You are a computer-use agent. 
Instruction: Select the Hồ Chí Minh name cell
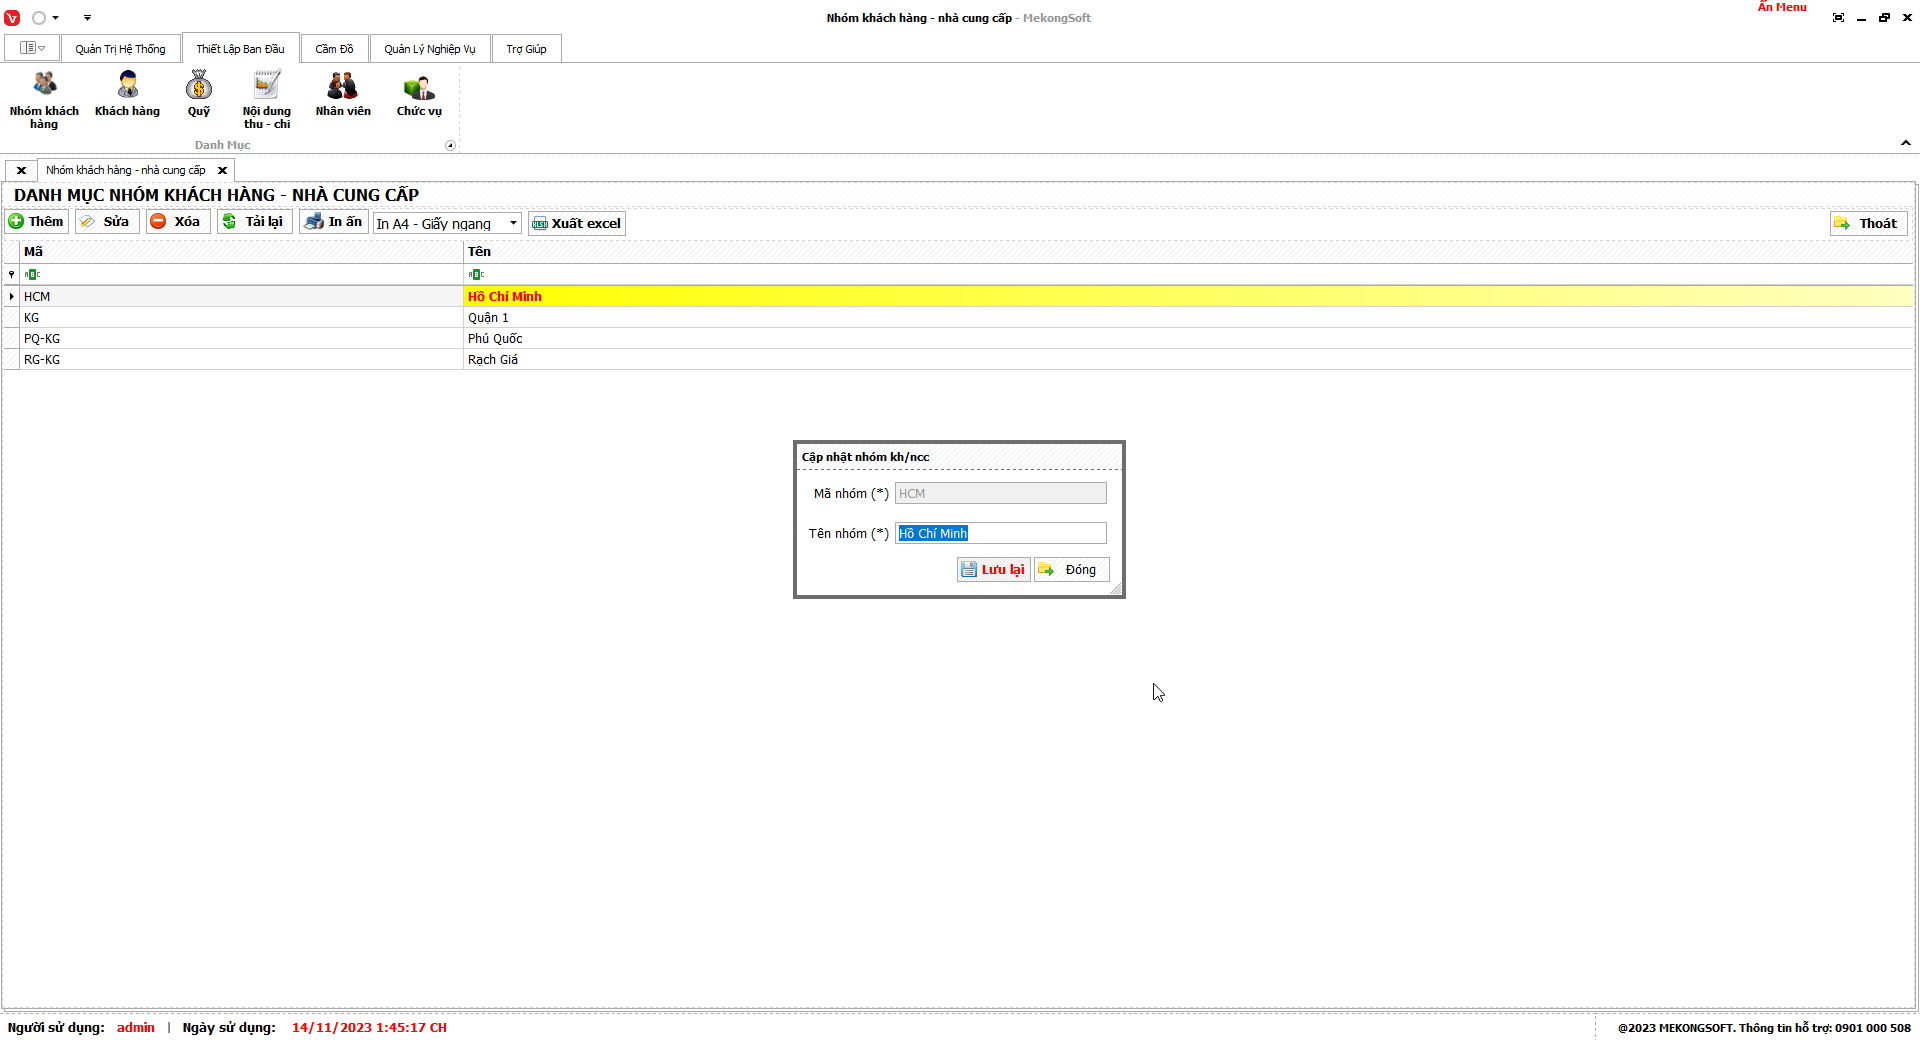tap(1188, 297)
